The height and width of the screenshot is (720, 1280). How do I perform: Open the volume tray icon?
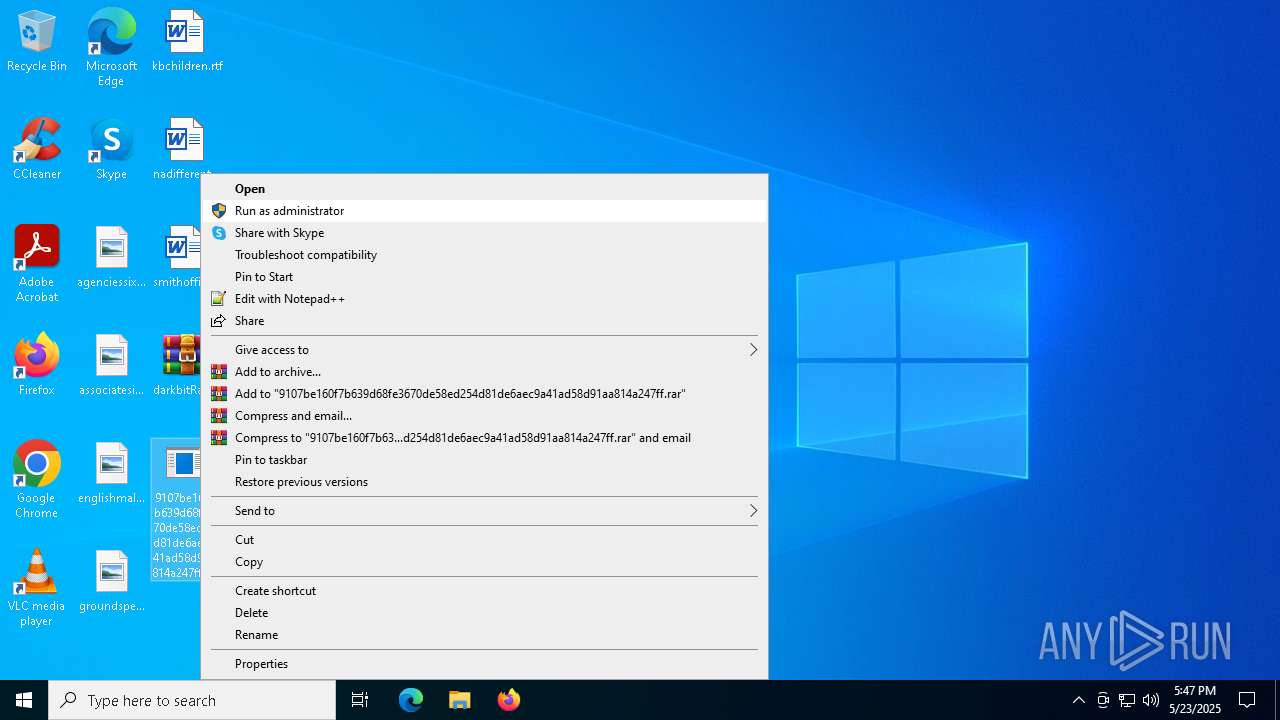[1151, 700]
